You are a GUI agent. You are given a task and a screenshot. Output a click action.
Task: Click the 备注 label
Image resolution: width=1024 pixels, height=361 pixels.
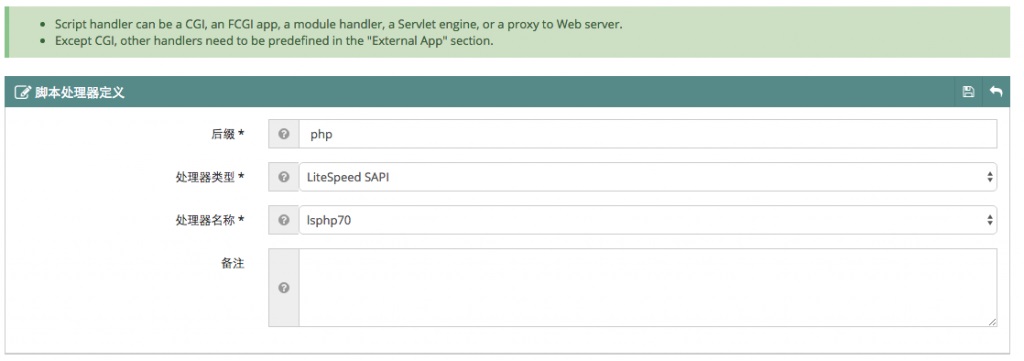[232, 263]
